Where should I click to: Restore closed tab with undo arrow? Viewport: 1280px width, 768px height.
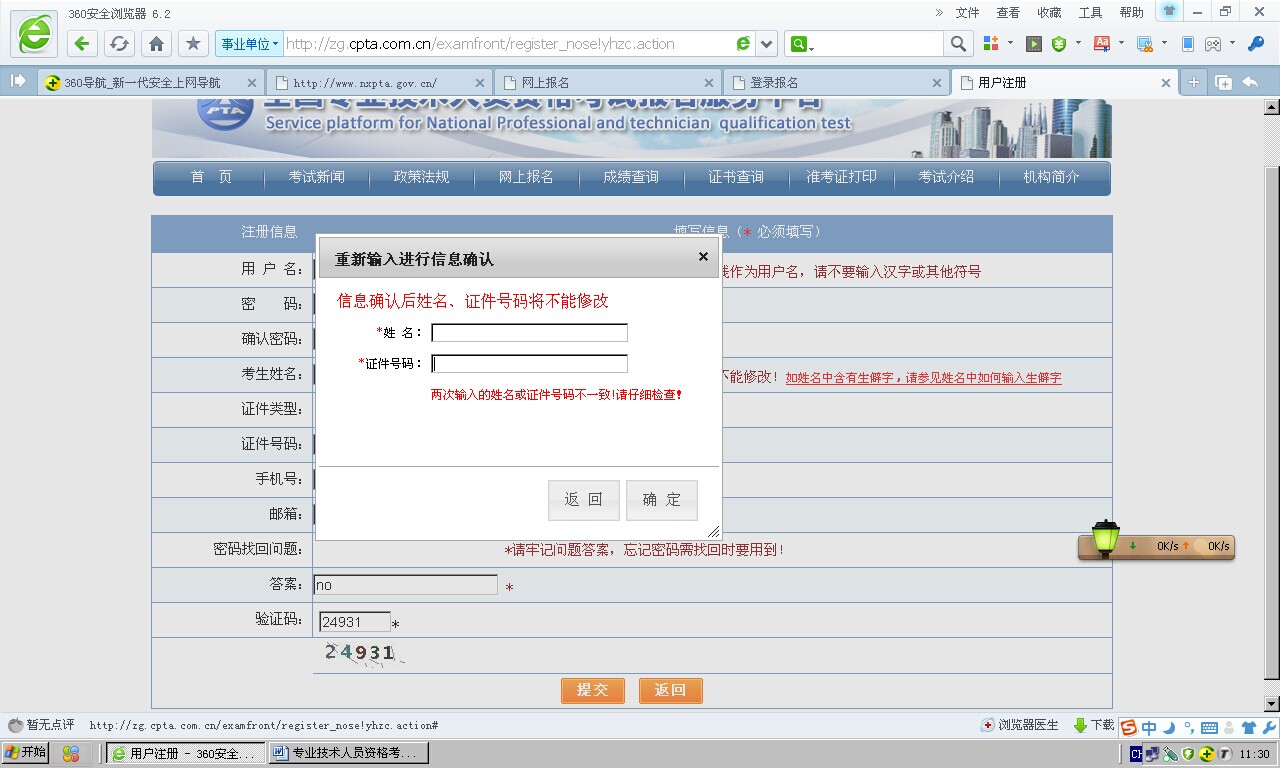pos(1251,83)
